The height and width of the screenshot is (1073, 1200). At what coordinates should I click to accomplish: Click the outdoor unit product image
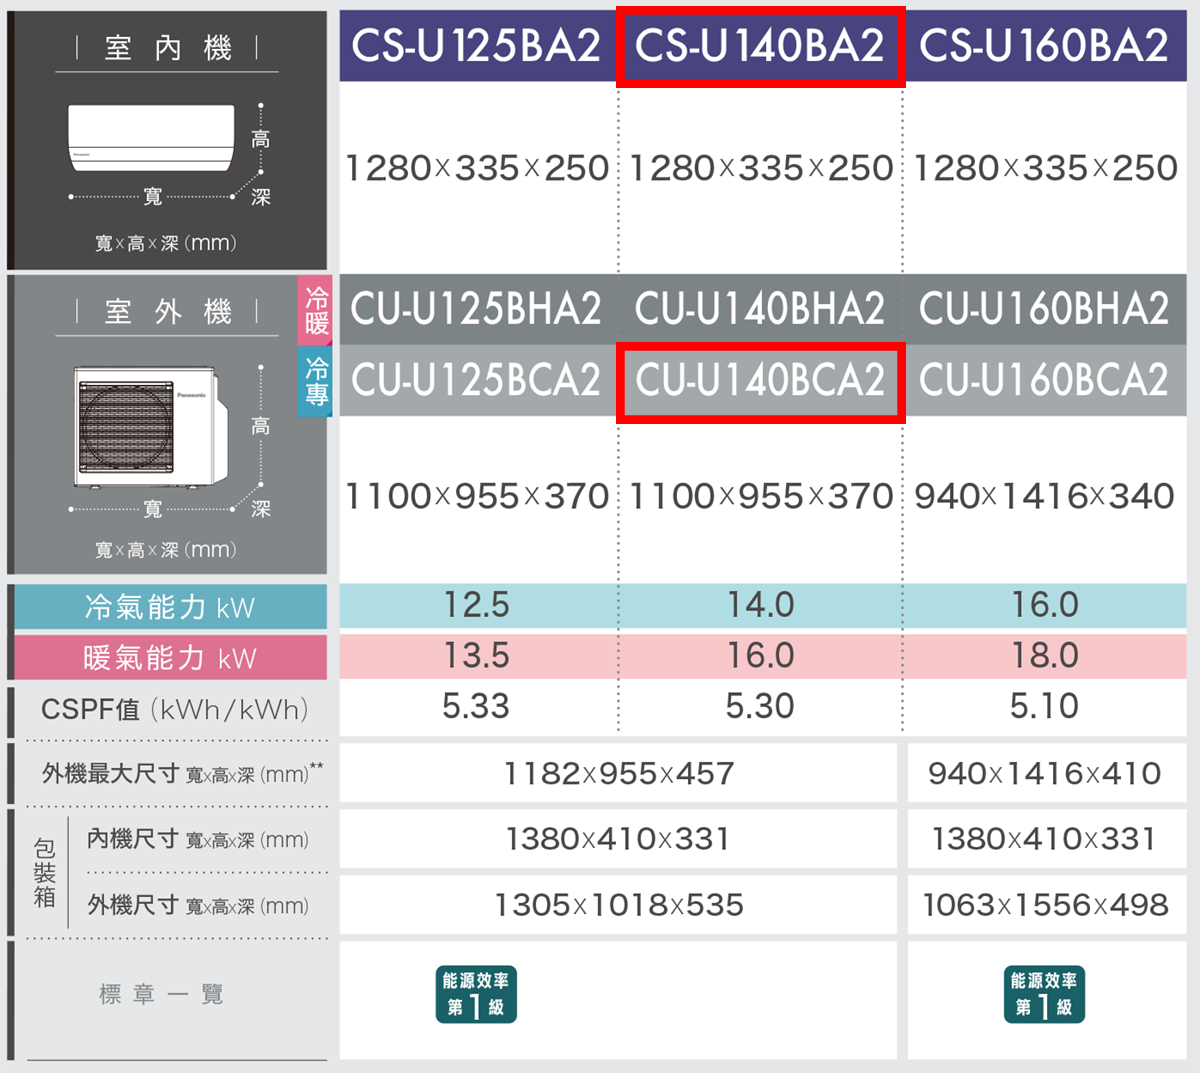point(150,427)
